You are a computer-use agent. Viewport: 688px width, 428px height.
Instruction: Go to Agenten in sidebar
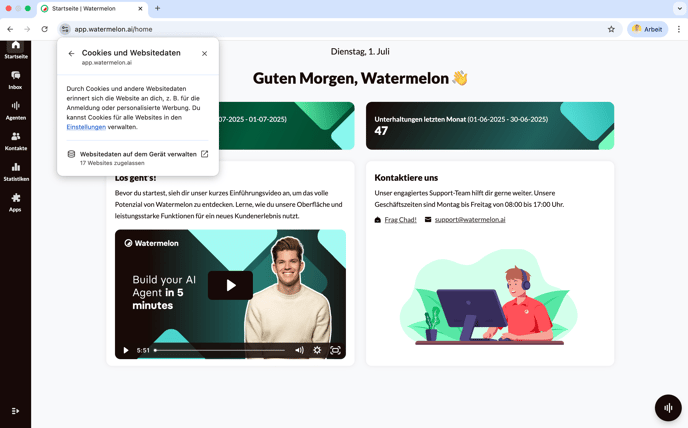(15, 111)
